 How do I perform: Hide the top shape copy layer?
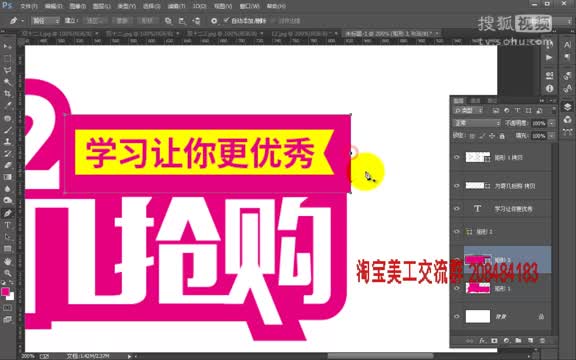[457, 157]
